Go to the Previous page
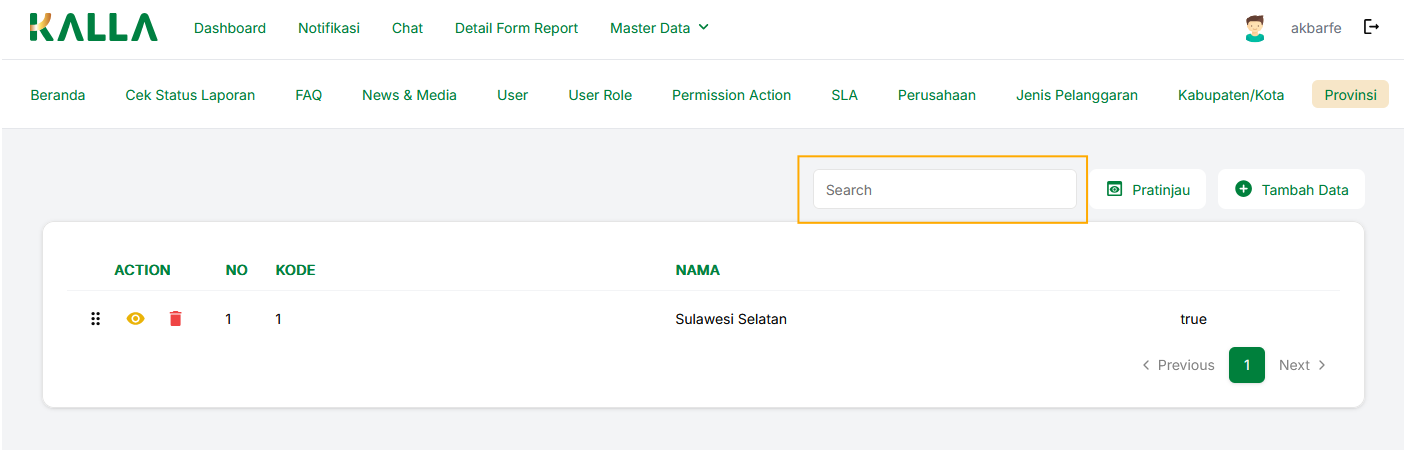 point(1178,365)
